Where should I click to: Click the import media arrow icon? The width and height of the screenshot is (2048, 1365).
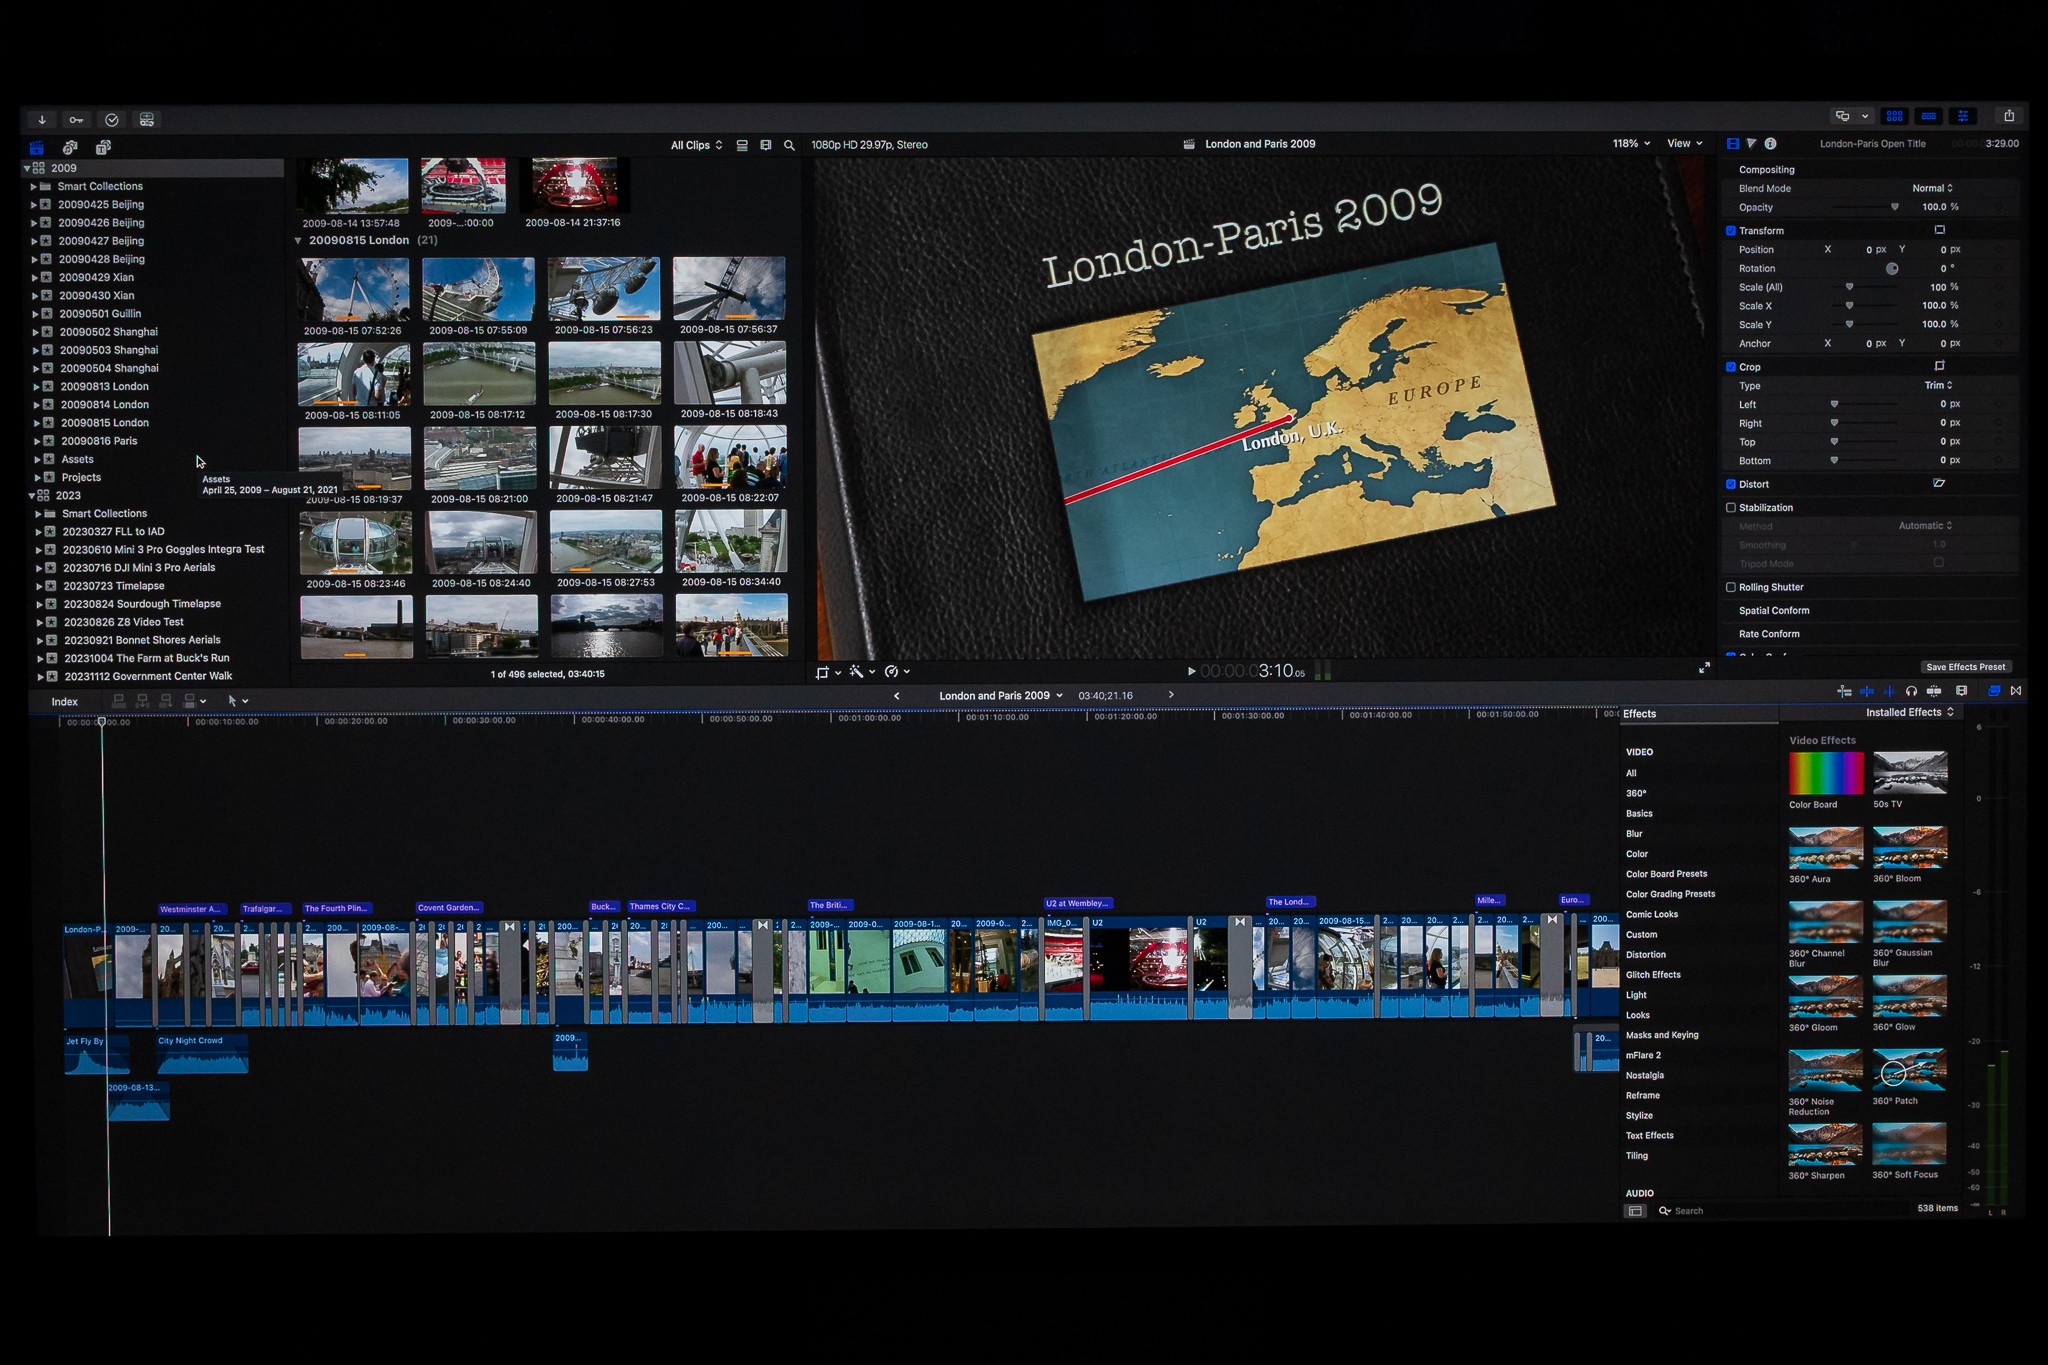(x=42, y=120)
